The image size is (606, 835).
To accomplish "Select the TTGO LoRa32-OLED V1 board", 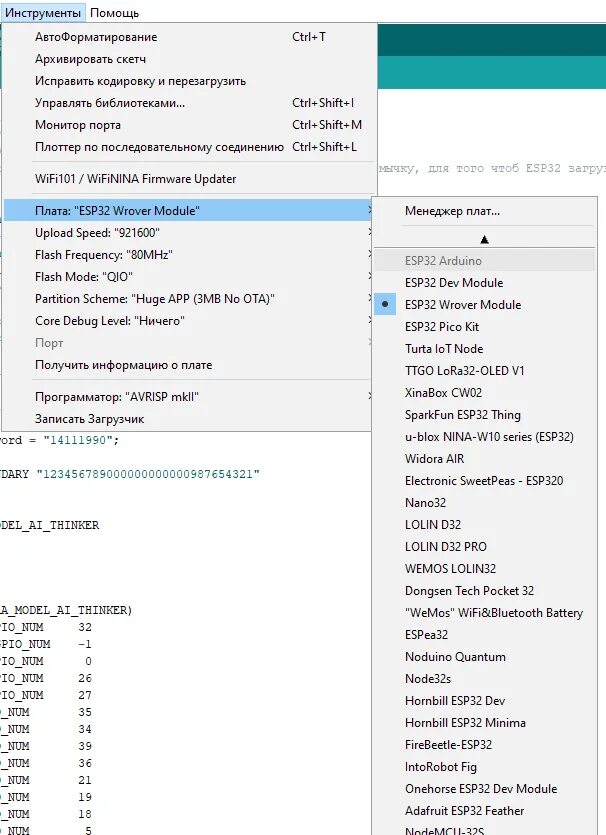I will click(x=485, y=371).
